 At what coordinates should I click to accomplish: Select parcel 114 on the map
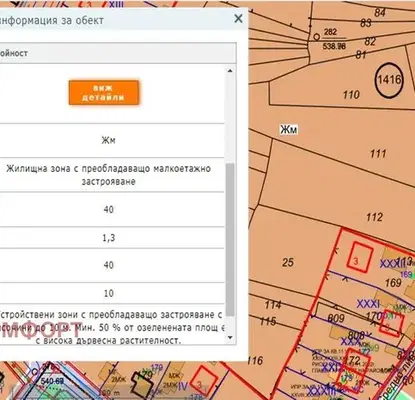[273, 305]
